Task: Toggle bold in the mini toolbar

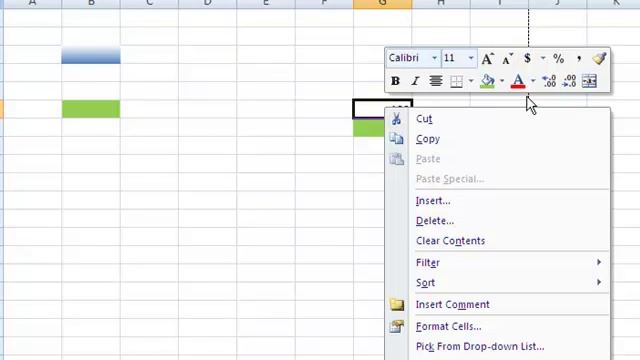Action: [395, 81]
